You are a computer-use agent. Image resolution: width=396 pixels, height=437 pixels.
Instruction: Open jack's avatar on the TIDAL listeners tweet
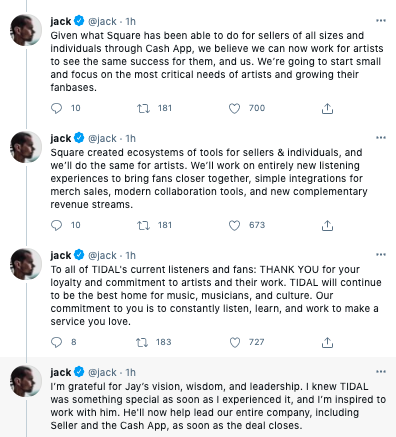pos(26,264)
